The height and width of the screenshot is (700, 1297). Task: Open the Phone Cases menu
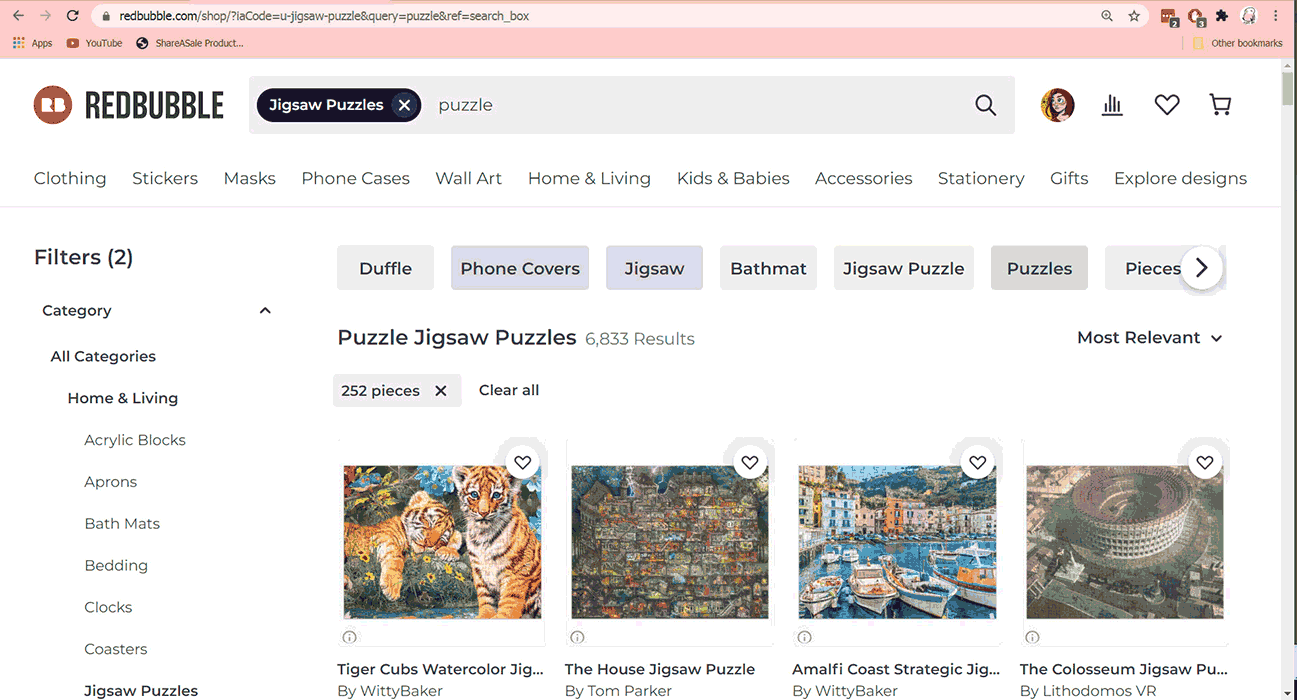click(x=356, y=178)
